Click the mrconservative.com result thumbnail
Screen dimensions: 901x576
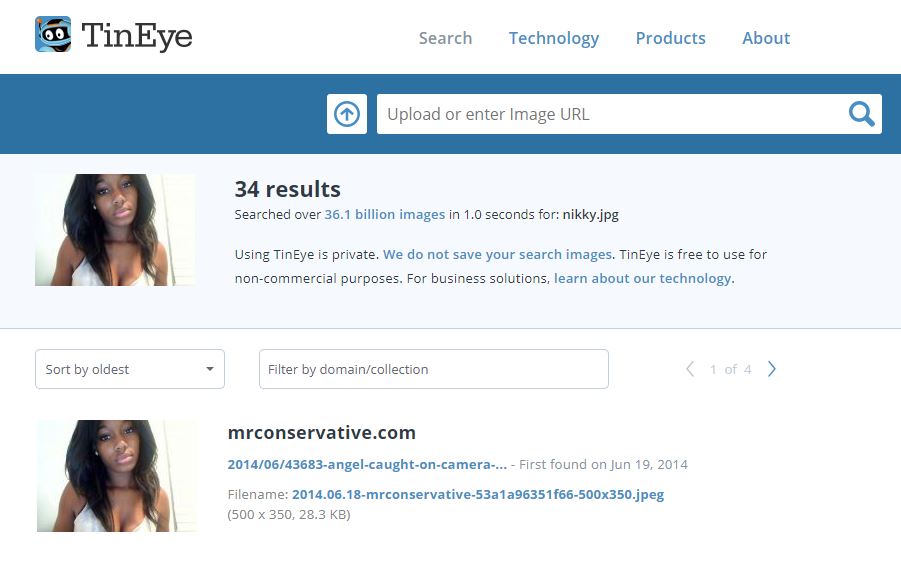117,475
